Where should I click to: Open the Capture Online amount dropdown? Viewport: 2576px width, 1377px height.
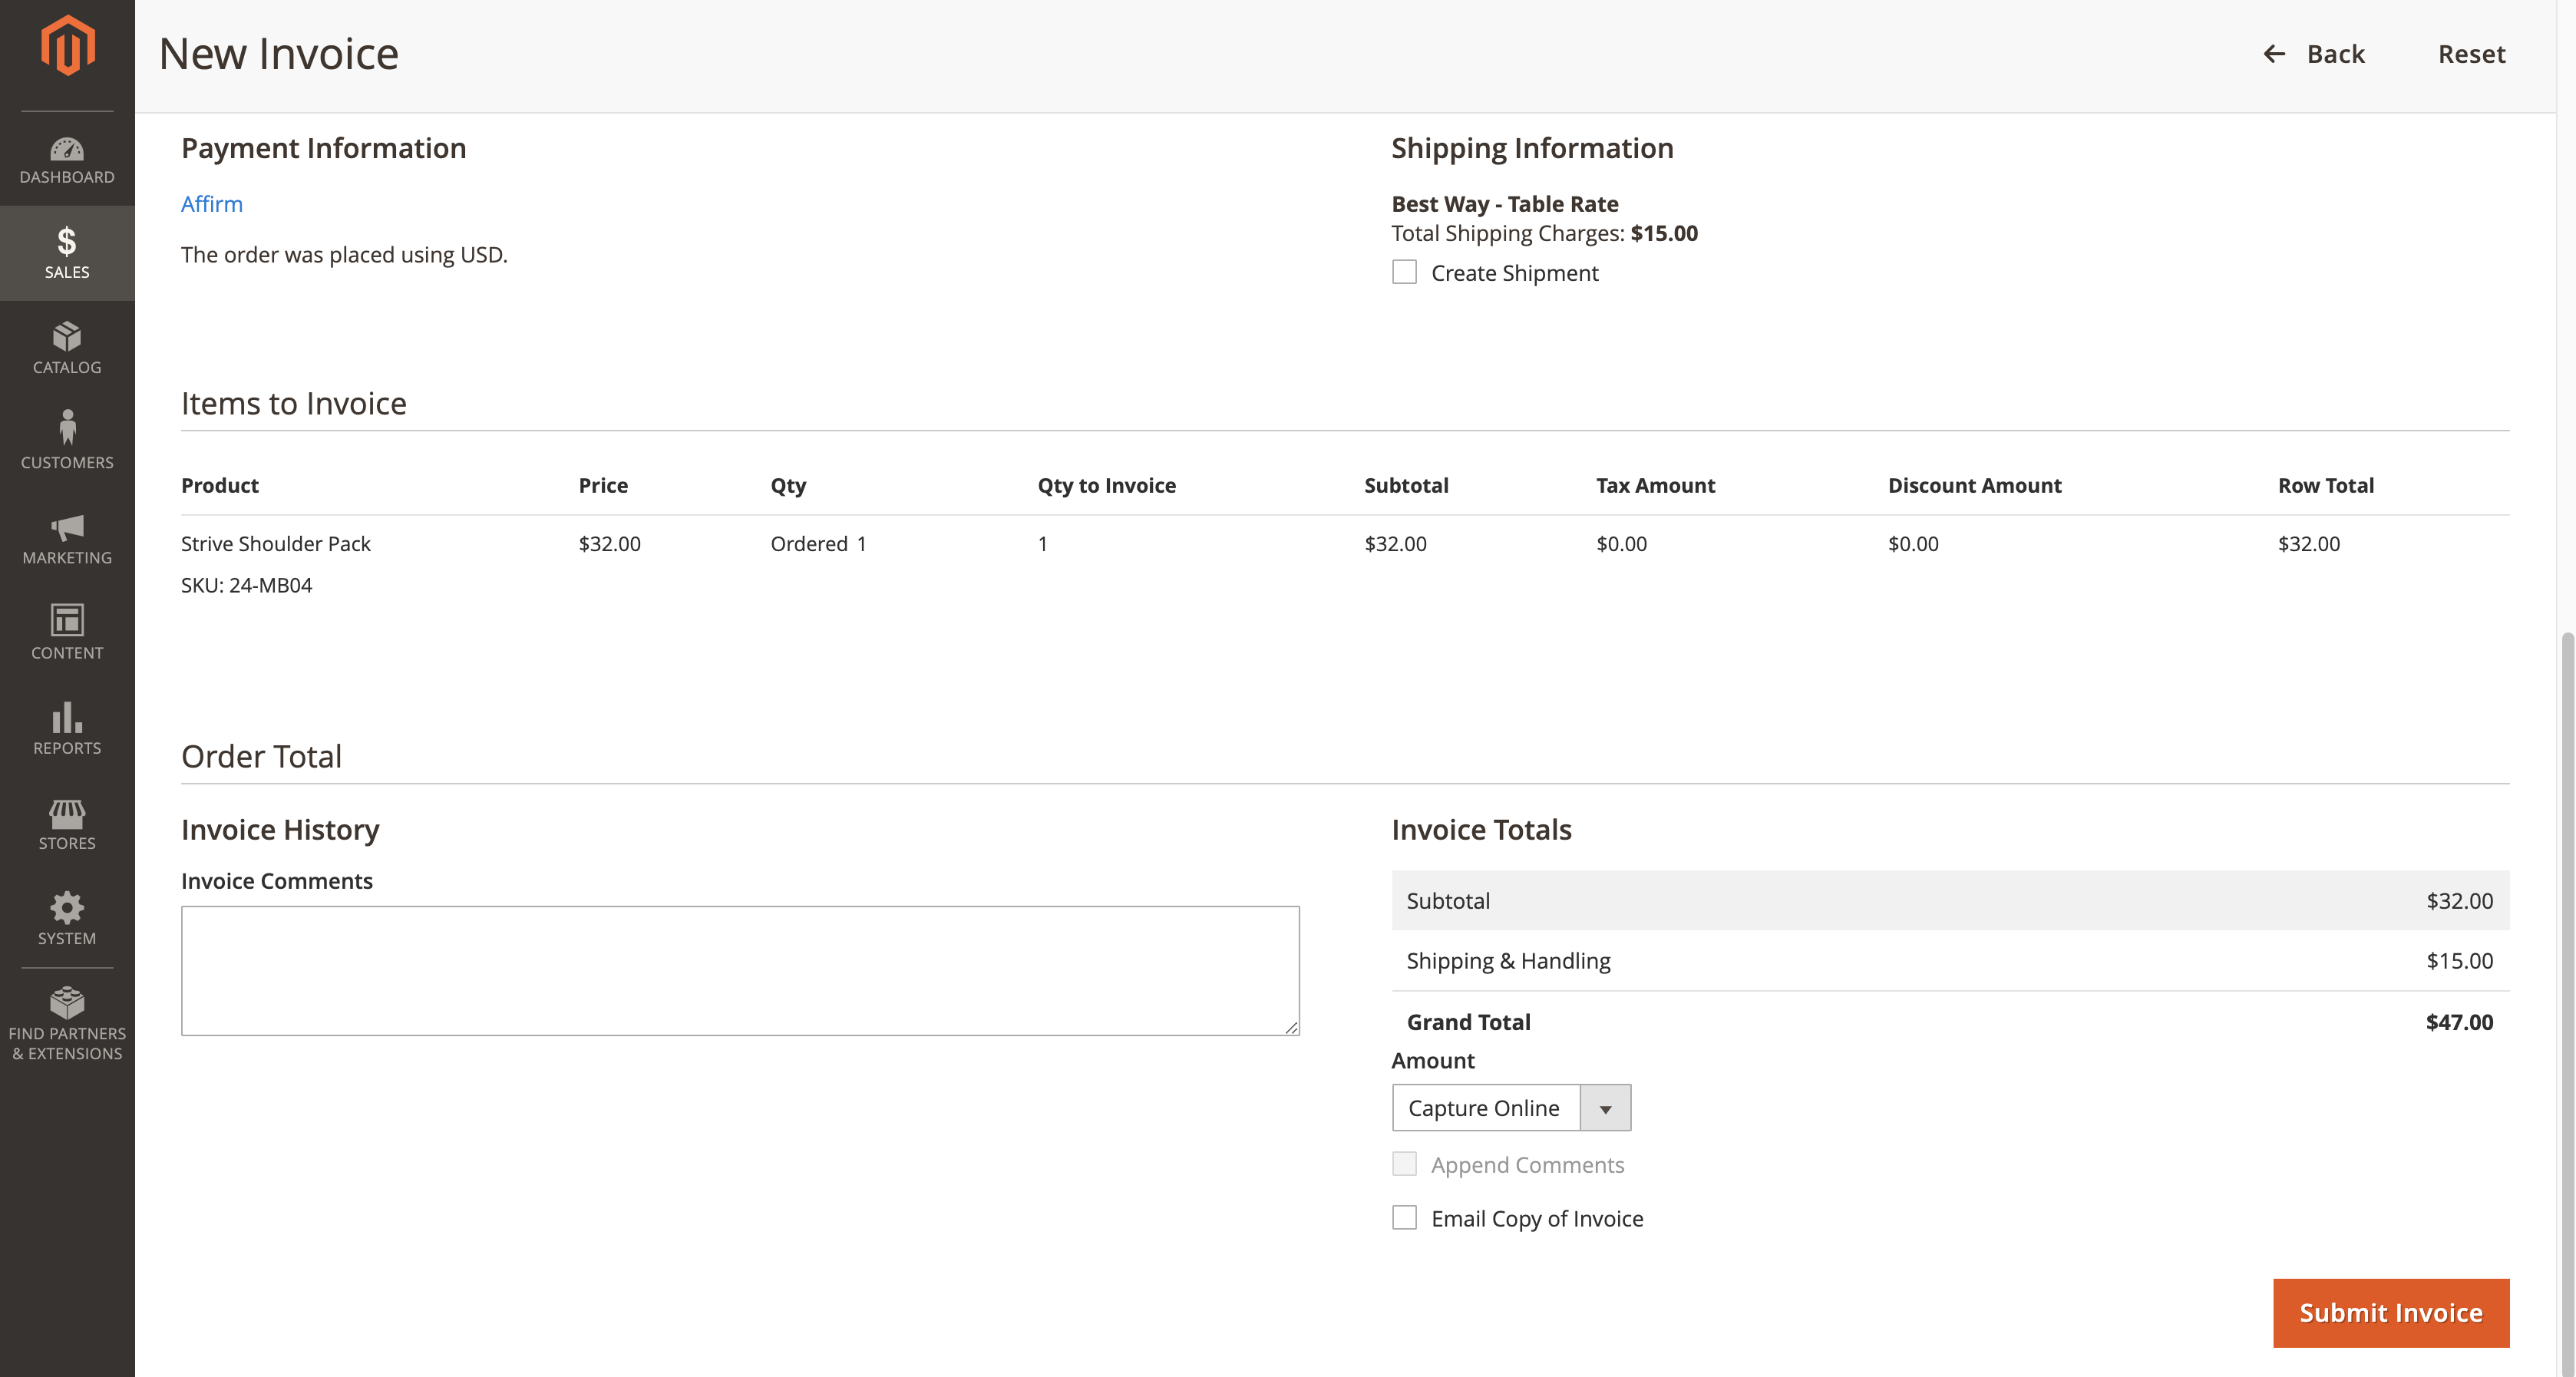(1511, 1108)
